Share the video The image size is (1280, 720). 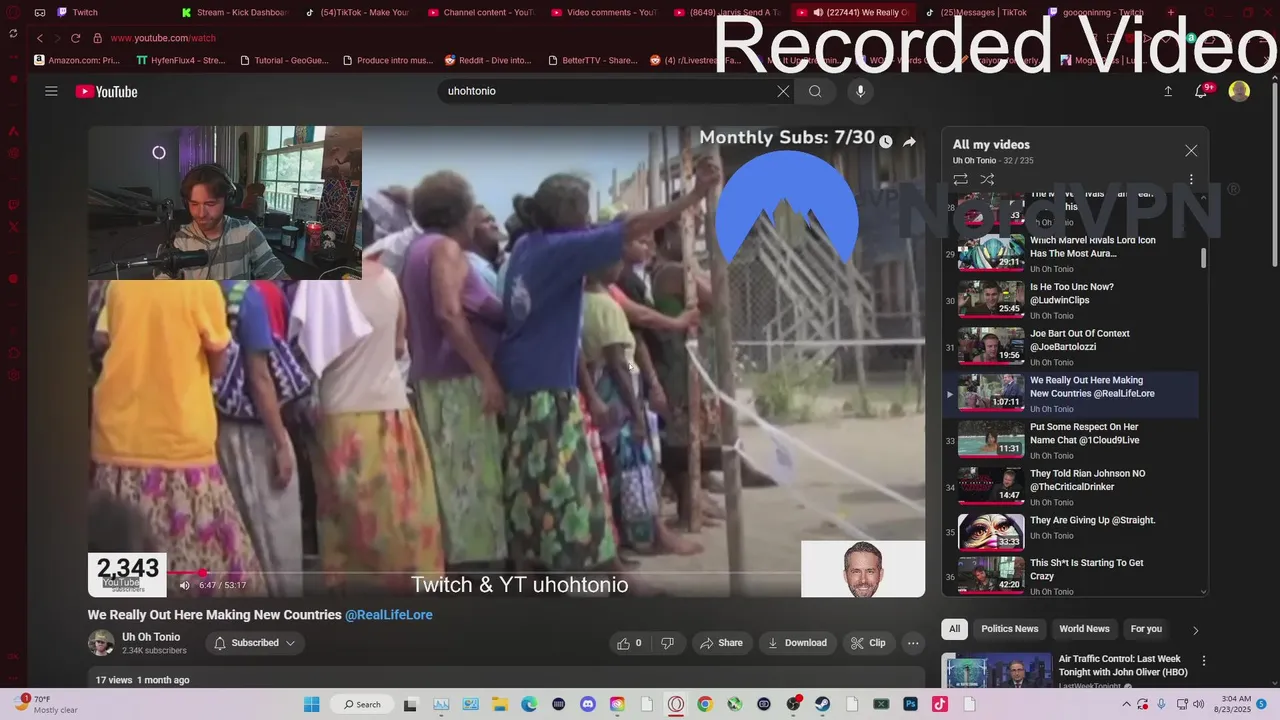[721, 643]
